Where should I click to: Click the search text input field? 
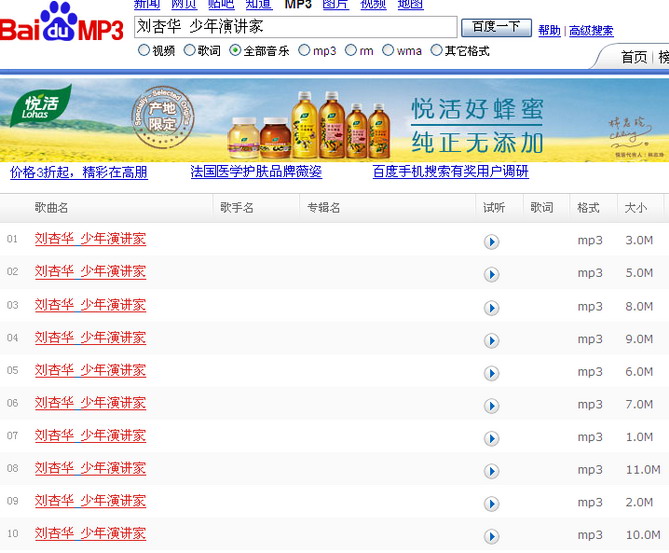(x=295, y=27)
